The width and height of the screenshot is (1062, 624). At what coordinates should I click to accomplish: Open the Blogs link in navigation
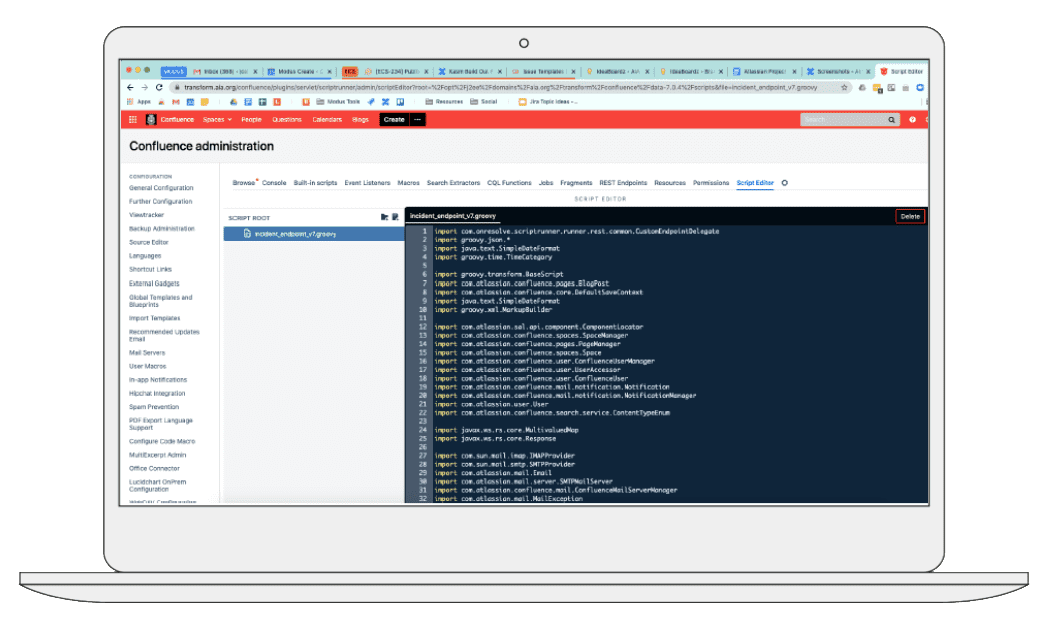pyautogui.click(x=360, y=120)
